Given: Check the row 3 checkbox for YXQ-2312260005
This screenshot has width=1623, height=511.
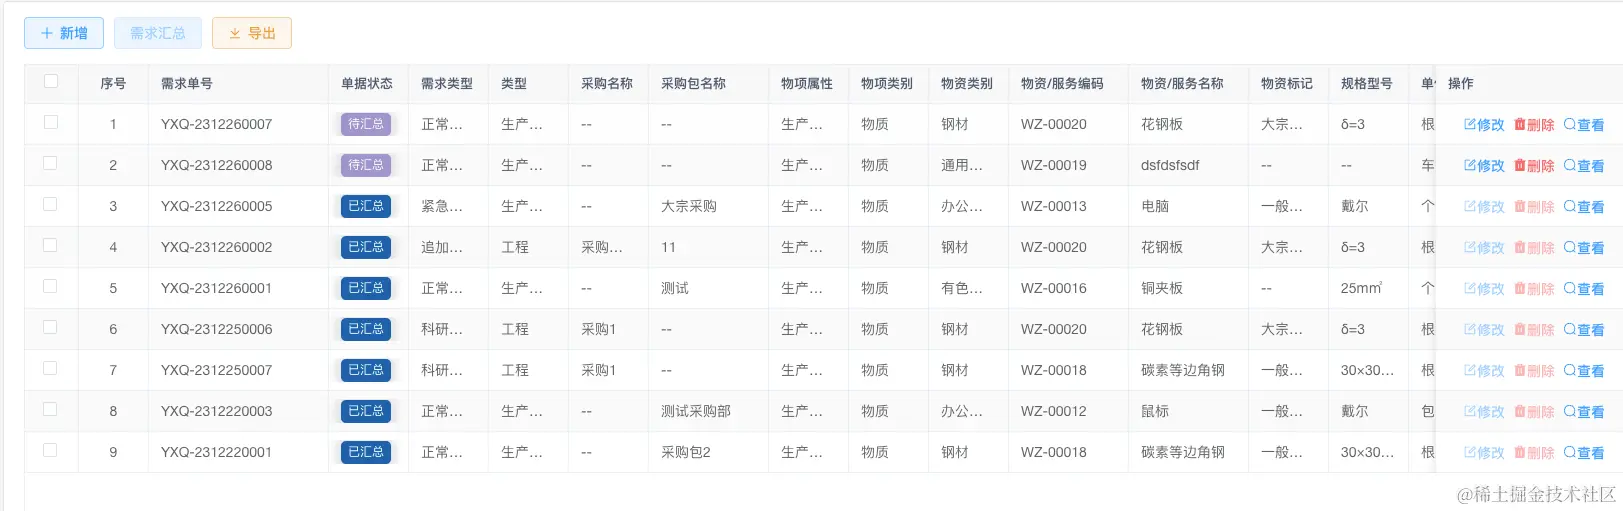Looking at the screenshot, I should (x=51, y=205).
